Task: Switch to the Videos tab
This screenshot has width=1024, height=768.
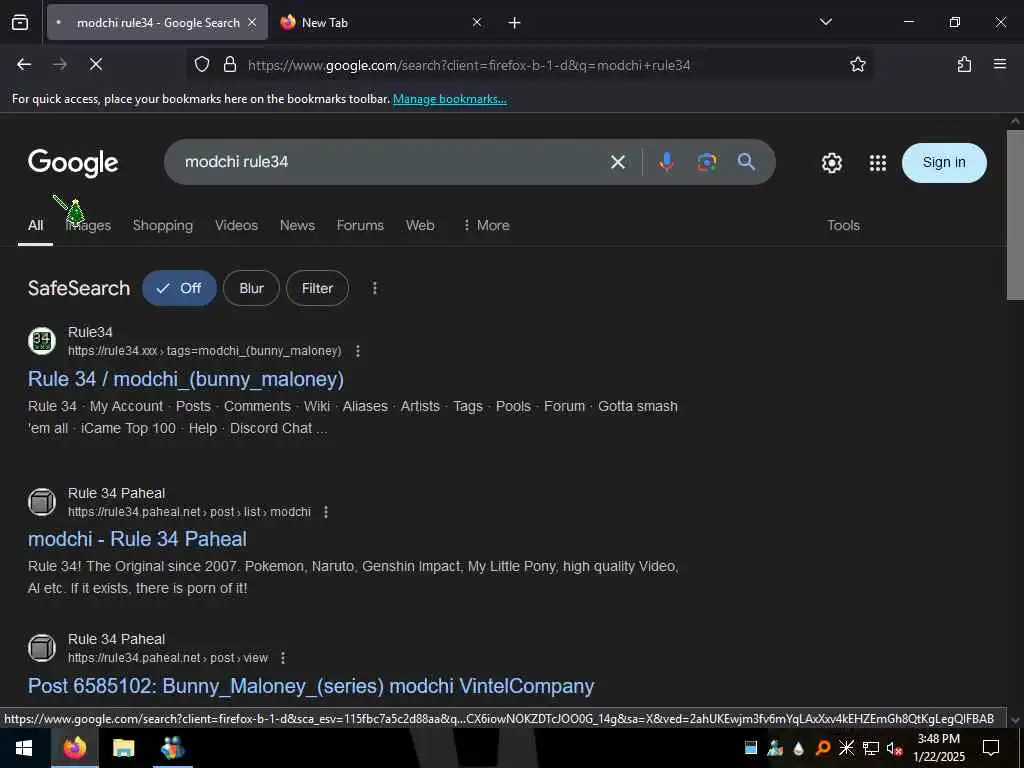Action: coord(236,225)
